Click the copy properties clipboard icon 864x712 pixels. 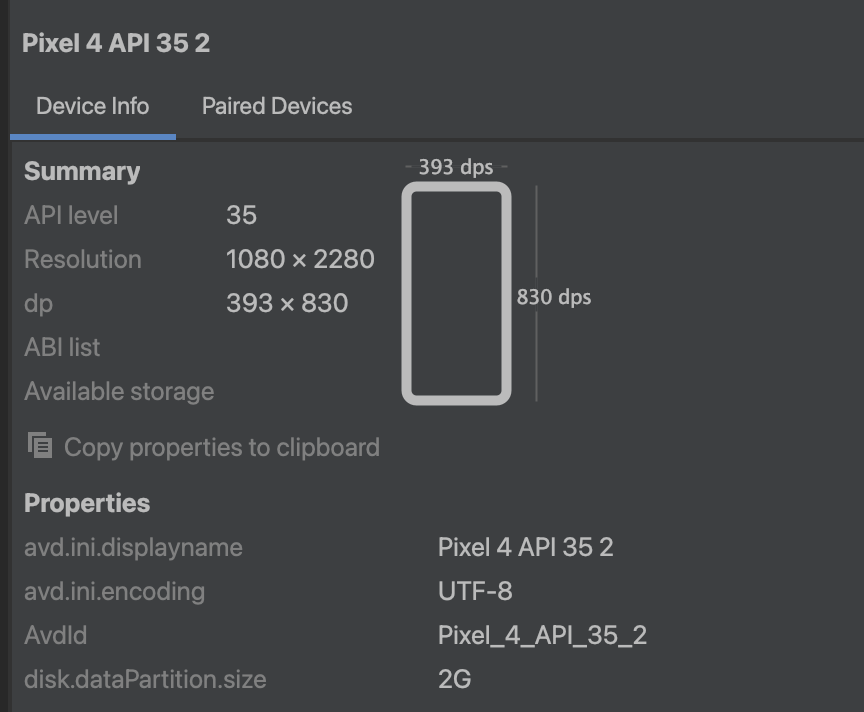(x=40, y=445)
